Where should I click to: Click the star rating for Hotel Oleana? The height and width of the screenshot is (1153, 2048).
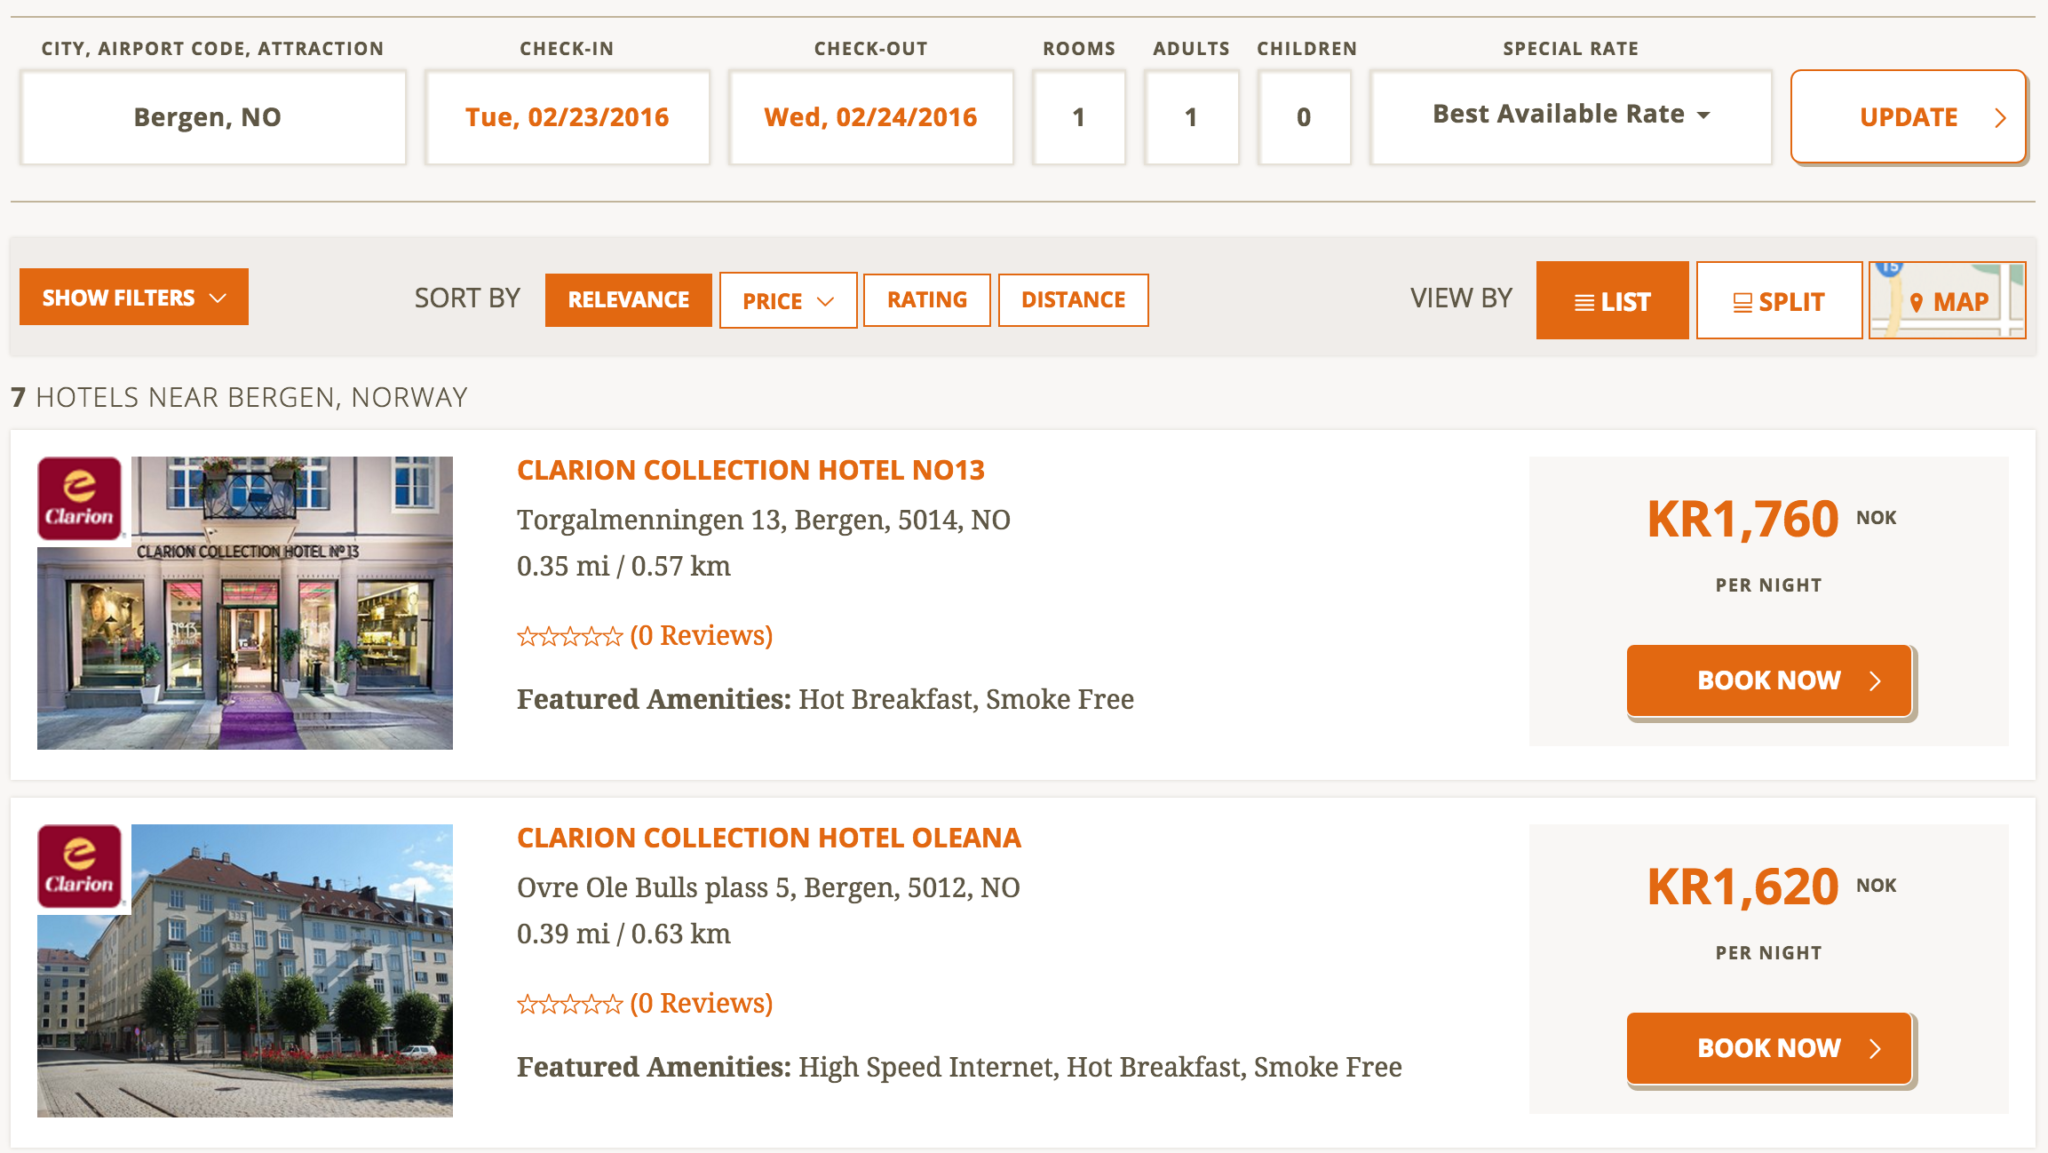(x=569, y=1004)
